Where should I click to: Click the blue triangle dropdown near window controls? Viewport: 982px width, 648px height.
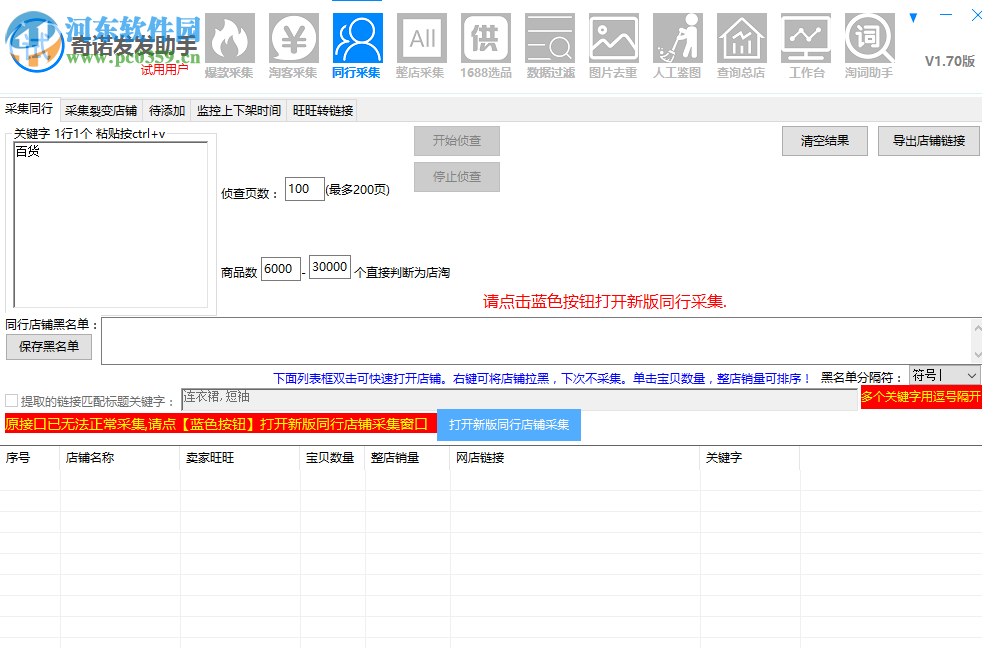[912, 17]
